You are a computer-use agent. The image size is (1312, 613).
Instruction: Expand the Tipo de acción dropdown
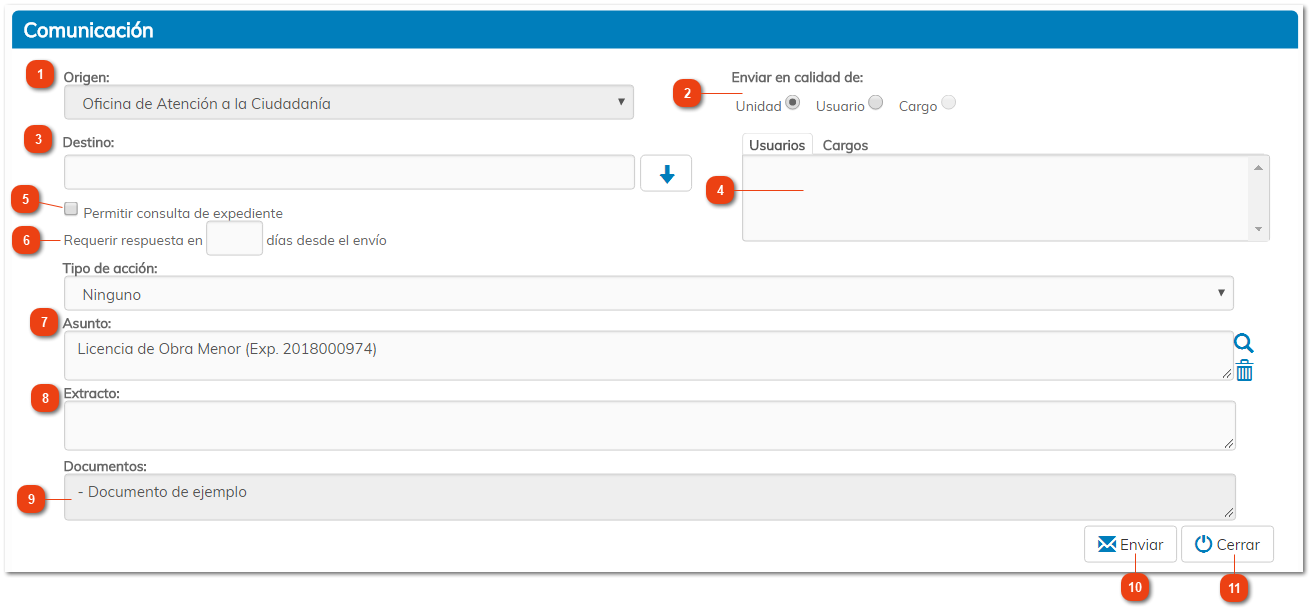[648, 294]
